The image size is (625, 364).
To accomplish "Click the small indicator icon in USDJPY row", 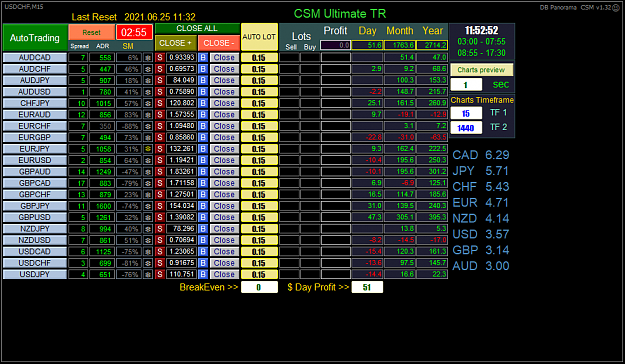I will 148,274.
